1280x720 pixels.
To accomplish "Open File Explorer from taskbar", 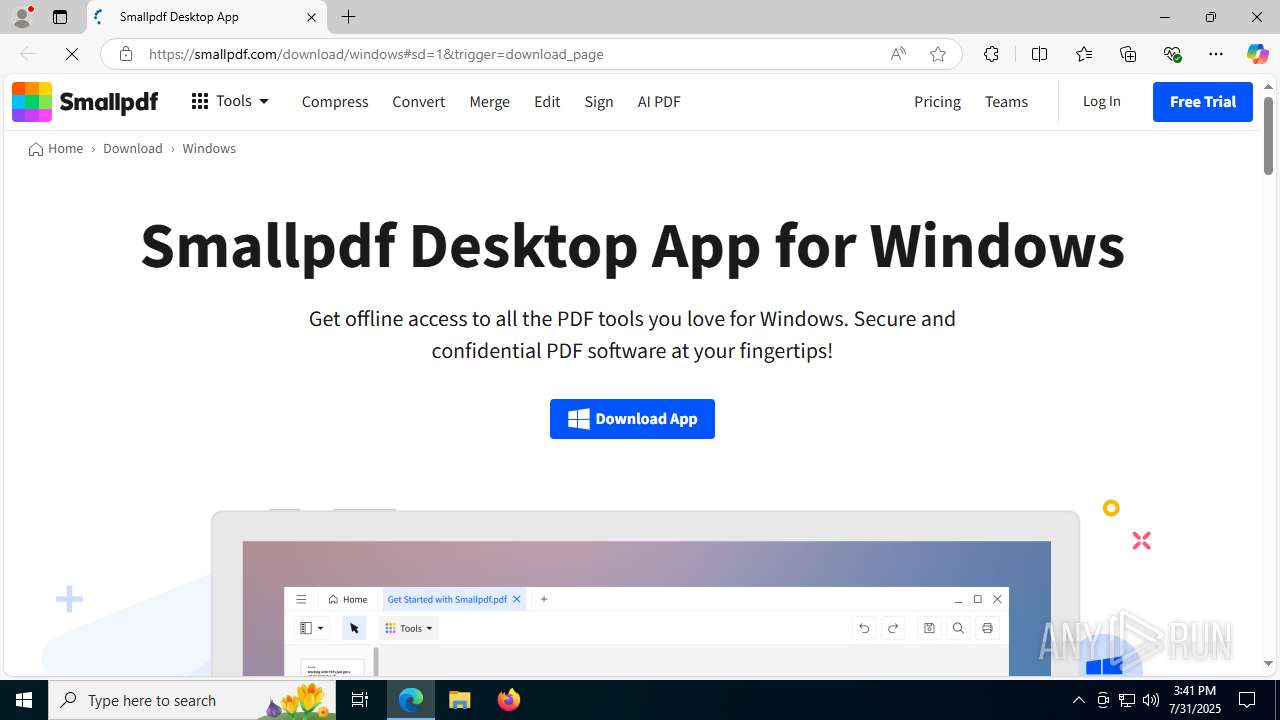I will (459, 700).
